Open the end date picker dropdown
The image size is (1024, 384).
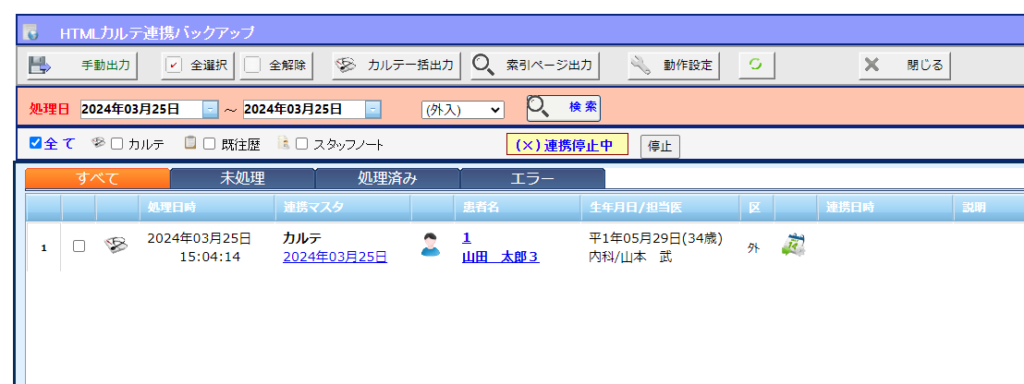[373, 109]
